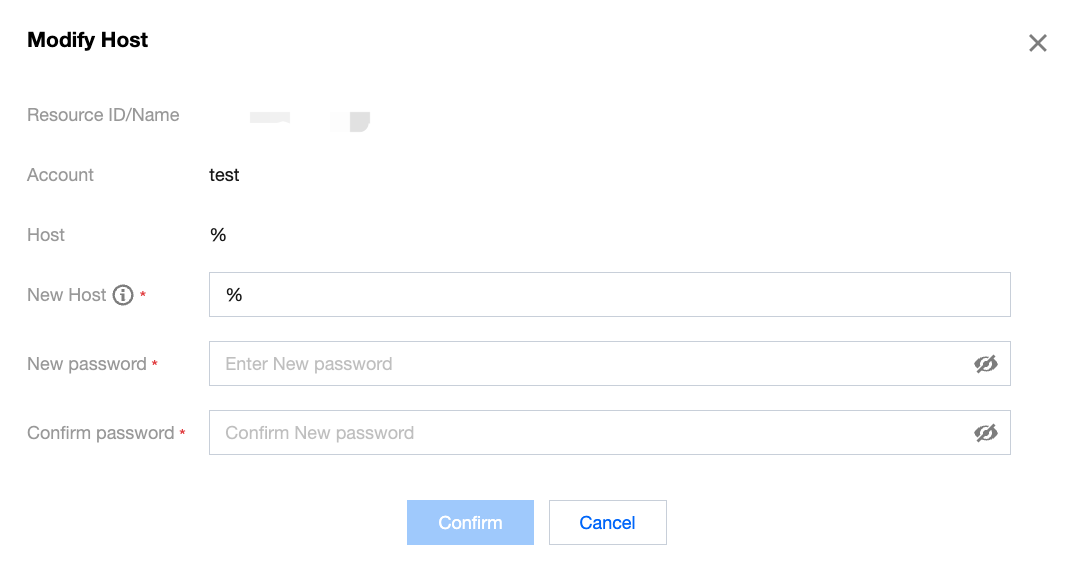Show the New password field characters

pyautogui.click(x=985, y=364)
